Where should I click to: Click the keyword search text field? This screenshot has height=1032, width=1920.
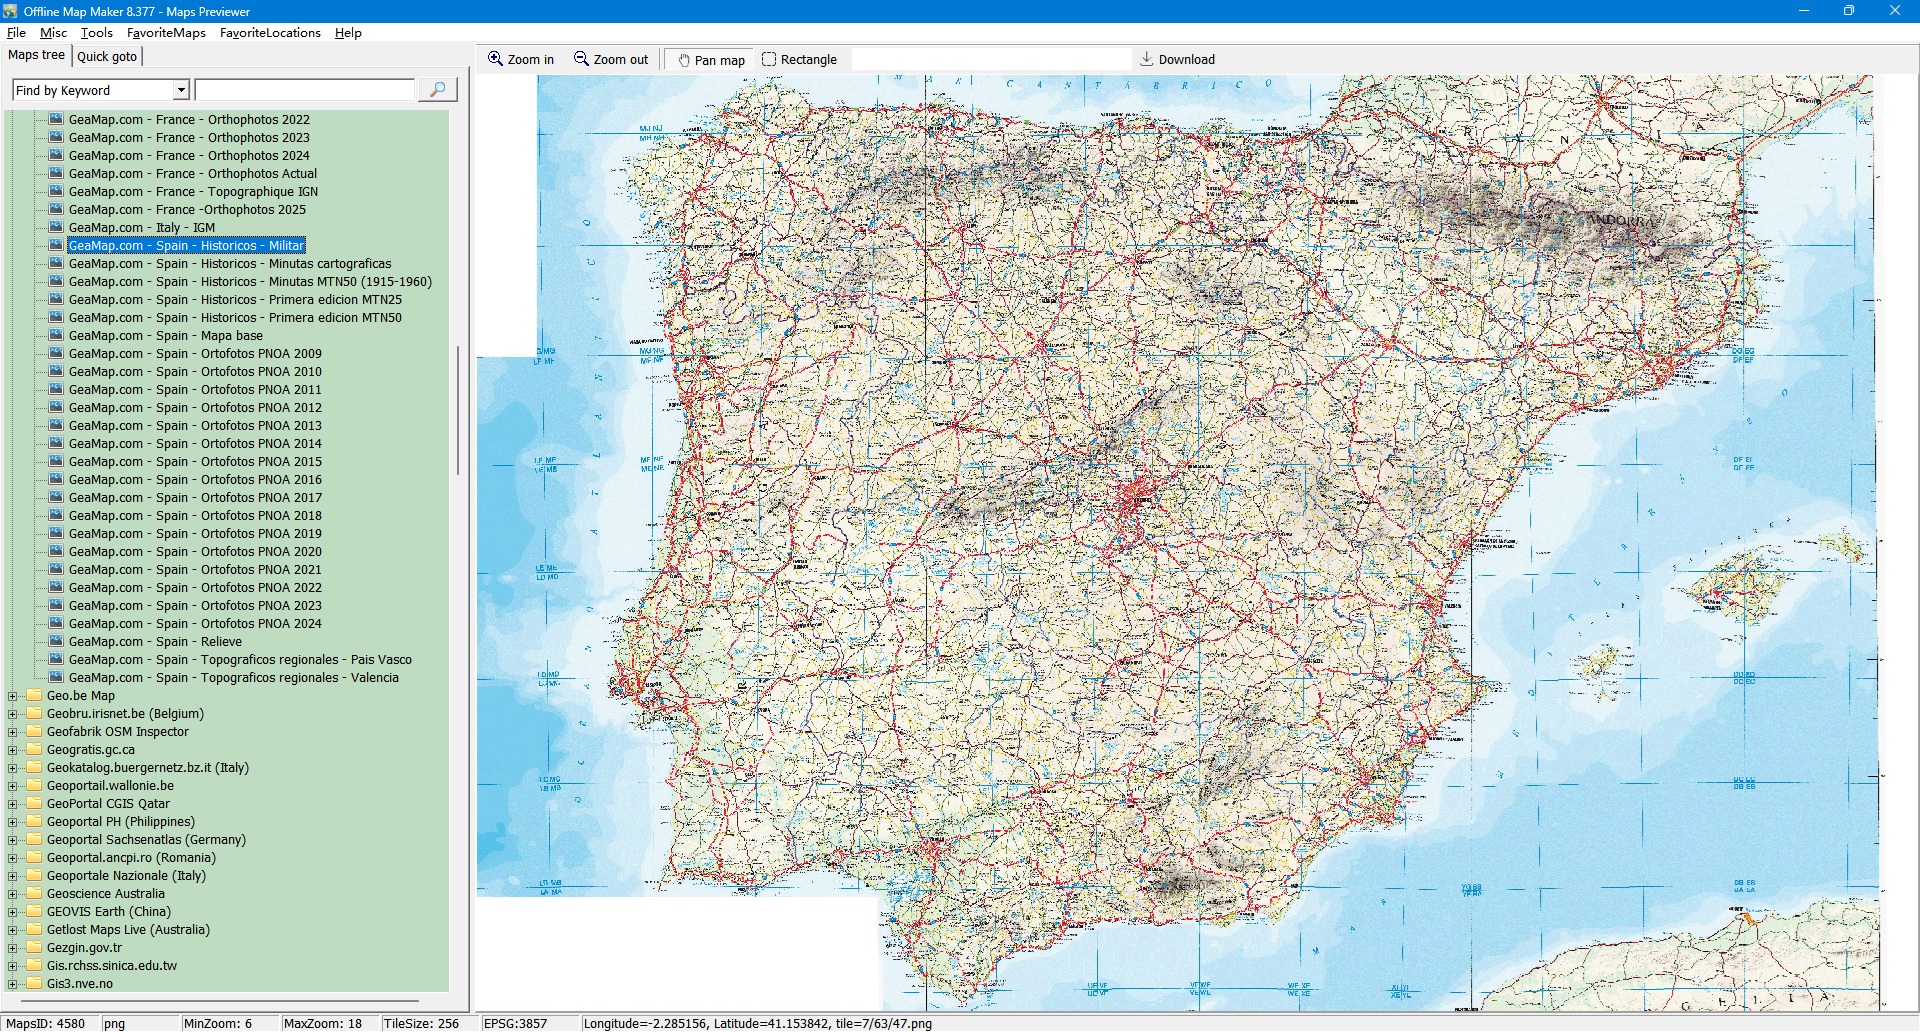[x=305, y=90]
